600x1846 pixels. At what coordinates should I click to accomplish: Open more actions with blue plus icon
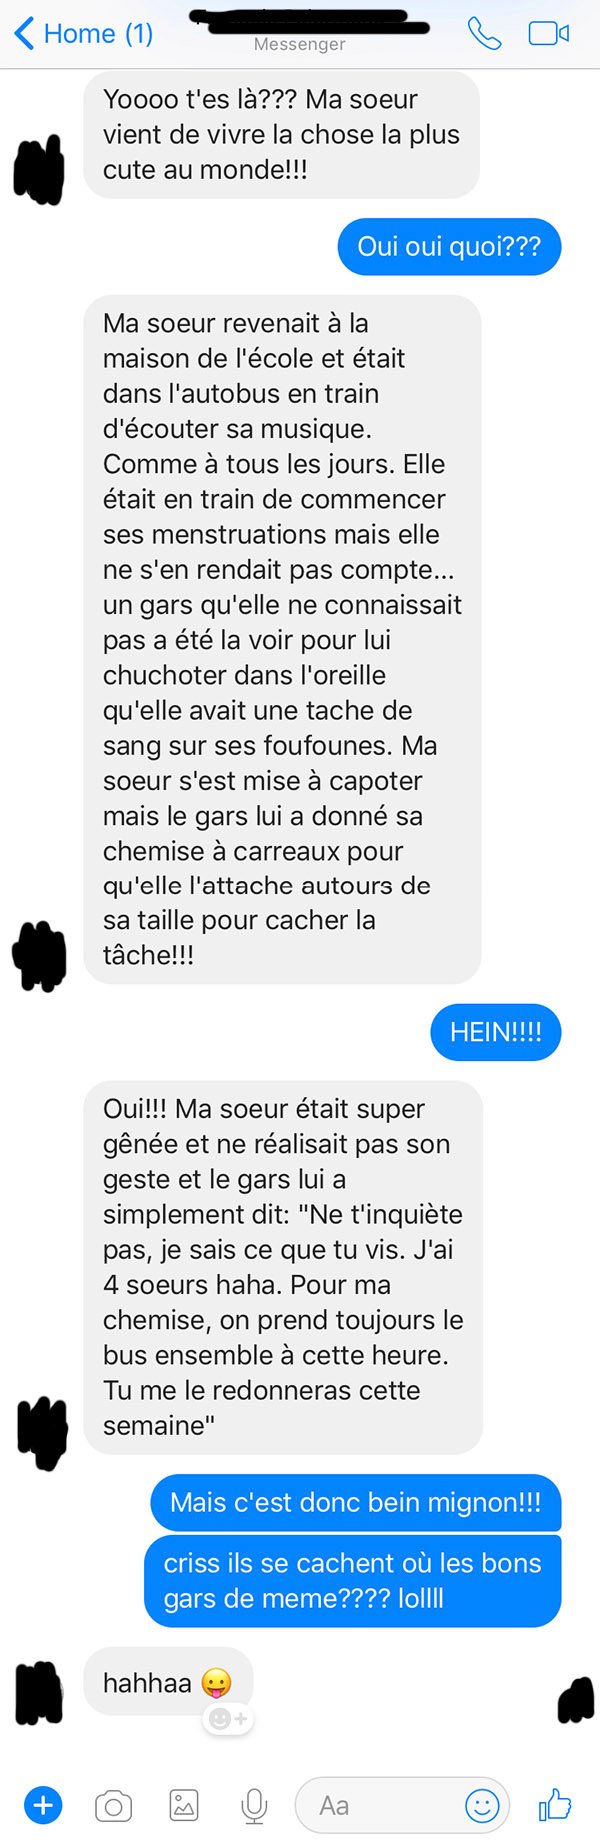[43, 1805]
